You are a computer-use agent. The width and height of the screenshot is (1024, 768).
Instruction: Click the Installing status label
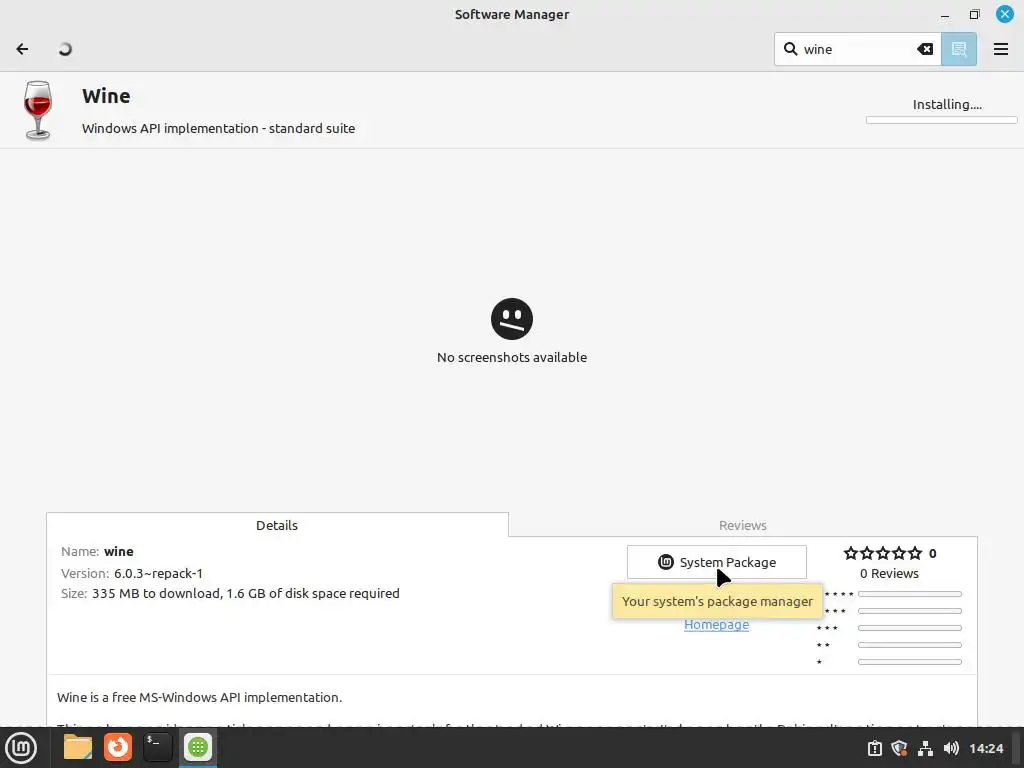tap(947, 104)
